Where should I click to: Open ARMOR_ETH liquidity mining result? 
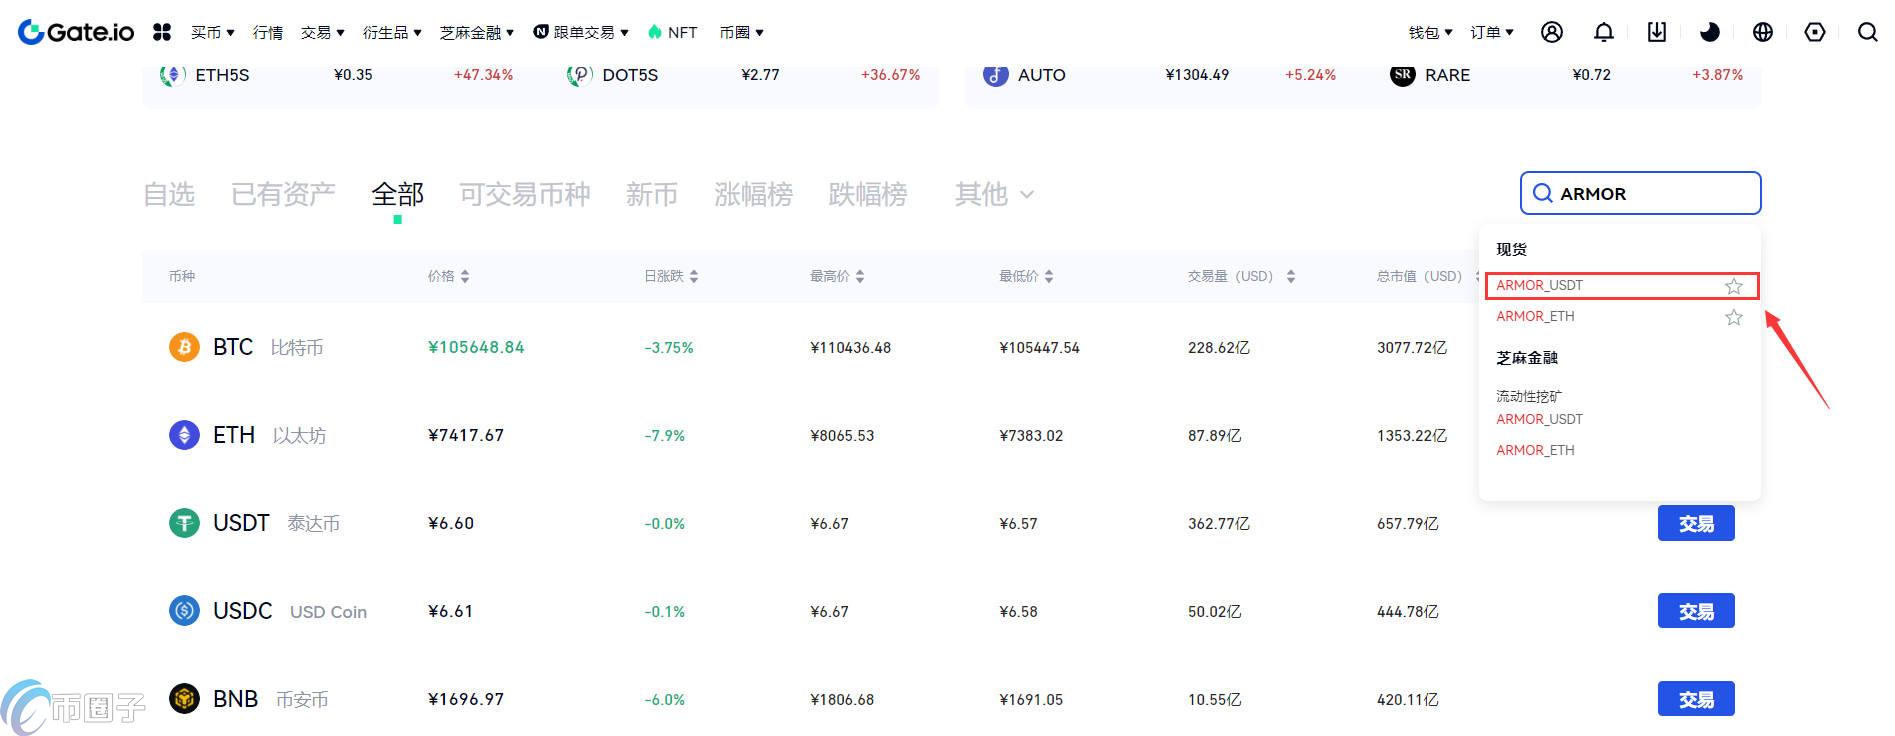pos(1535,450)
